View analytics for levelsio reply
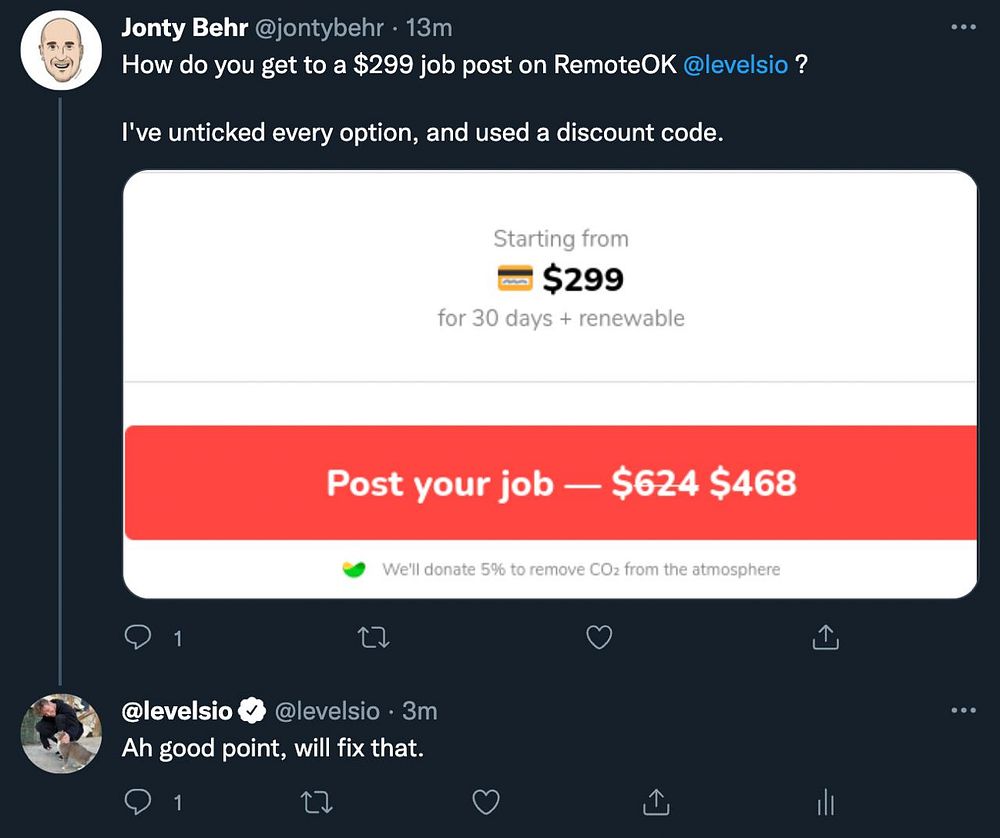The image size is (1000, 838). tap(825, 801)
